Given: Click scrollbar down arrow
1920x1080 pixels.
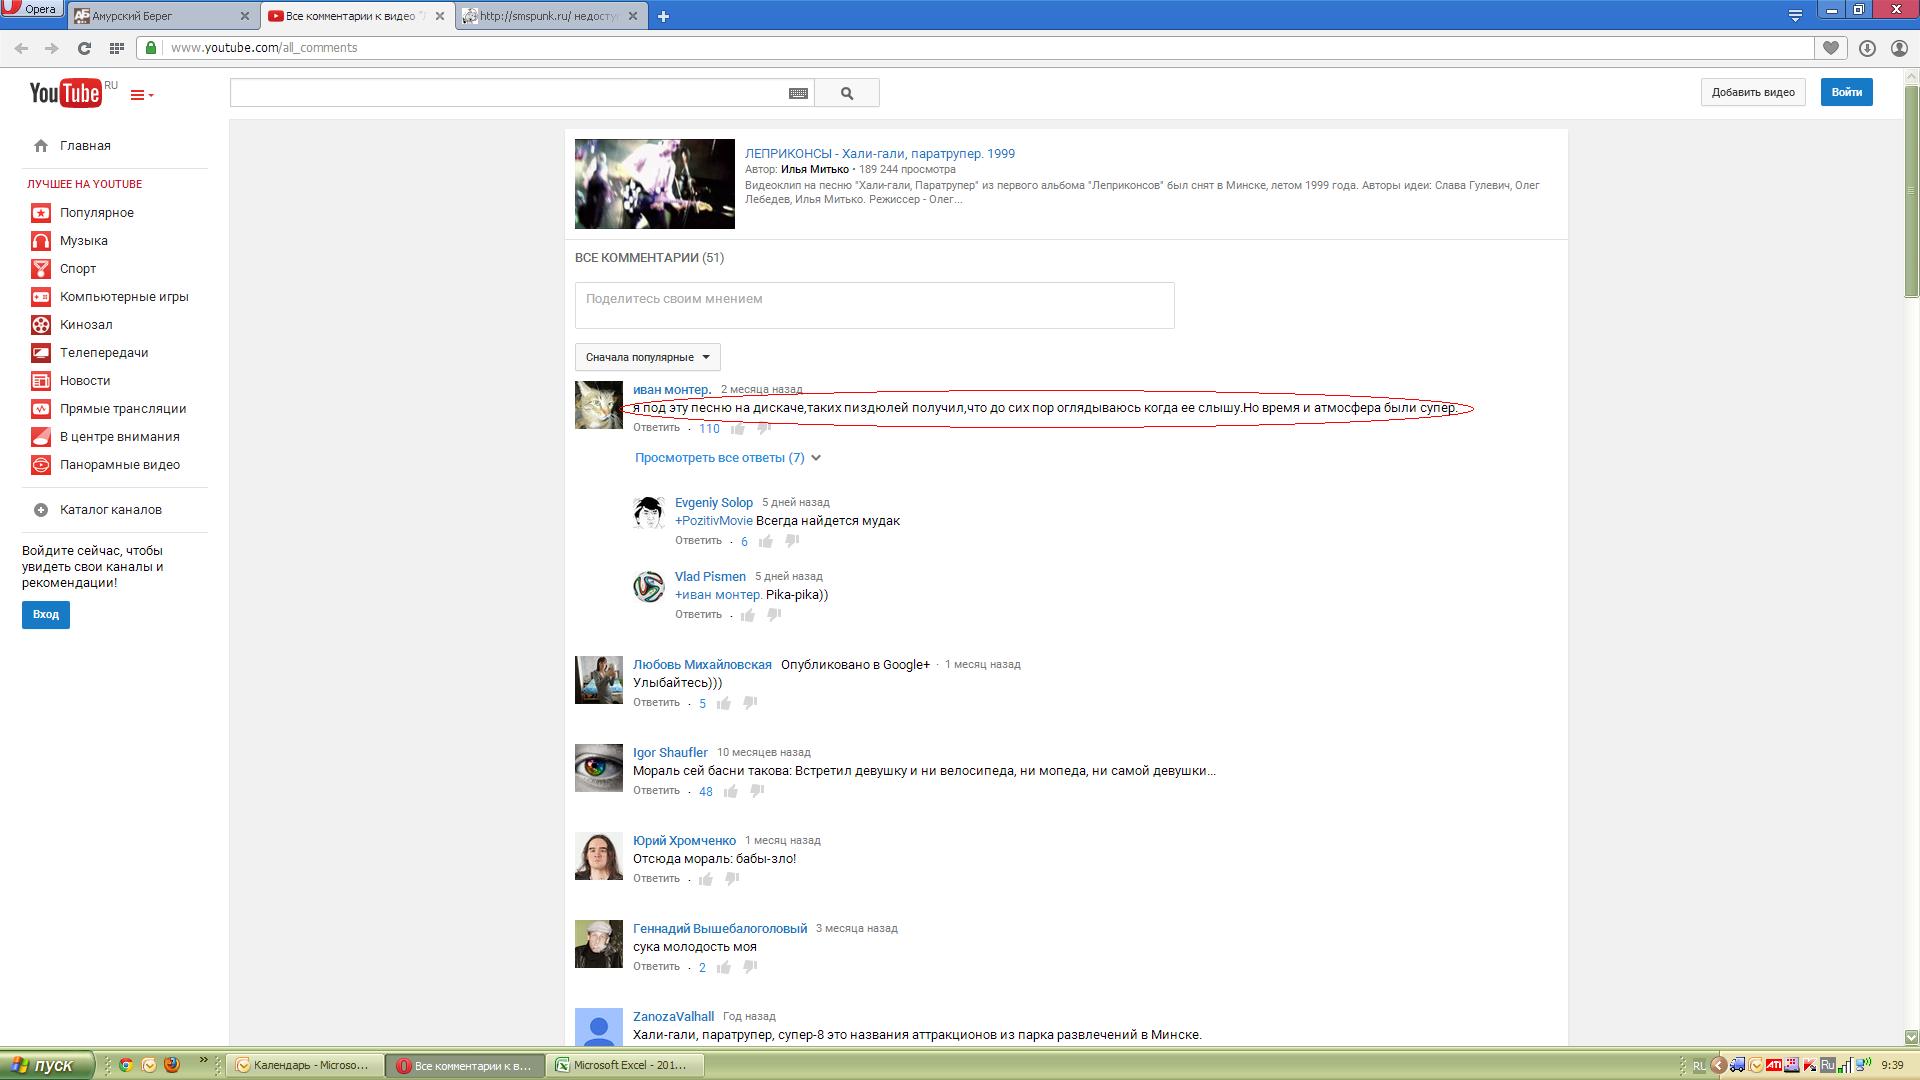Looking at the screenshot, I should tap(1911, 1038).
